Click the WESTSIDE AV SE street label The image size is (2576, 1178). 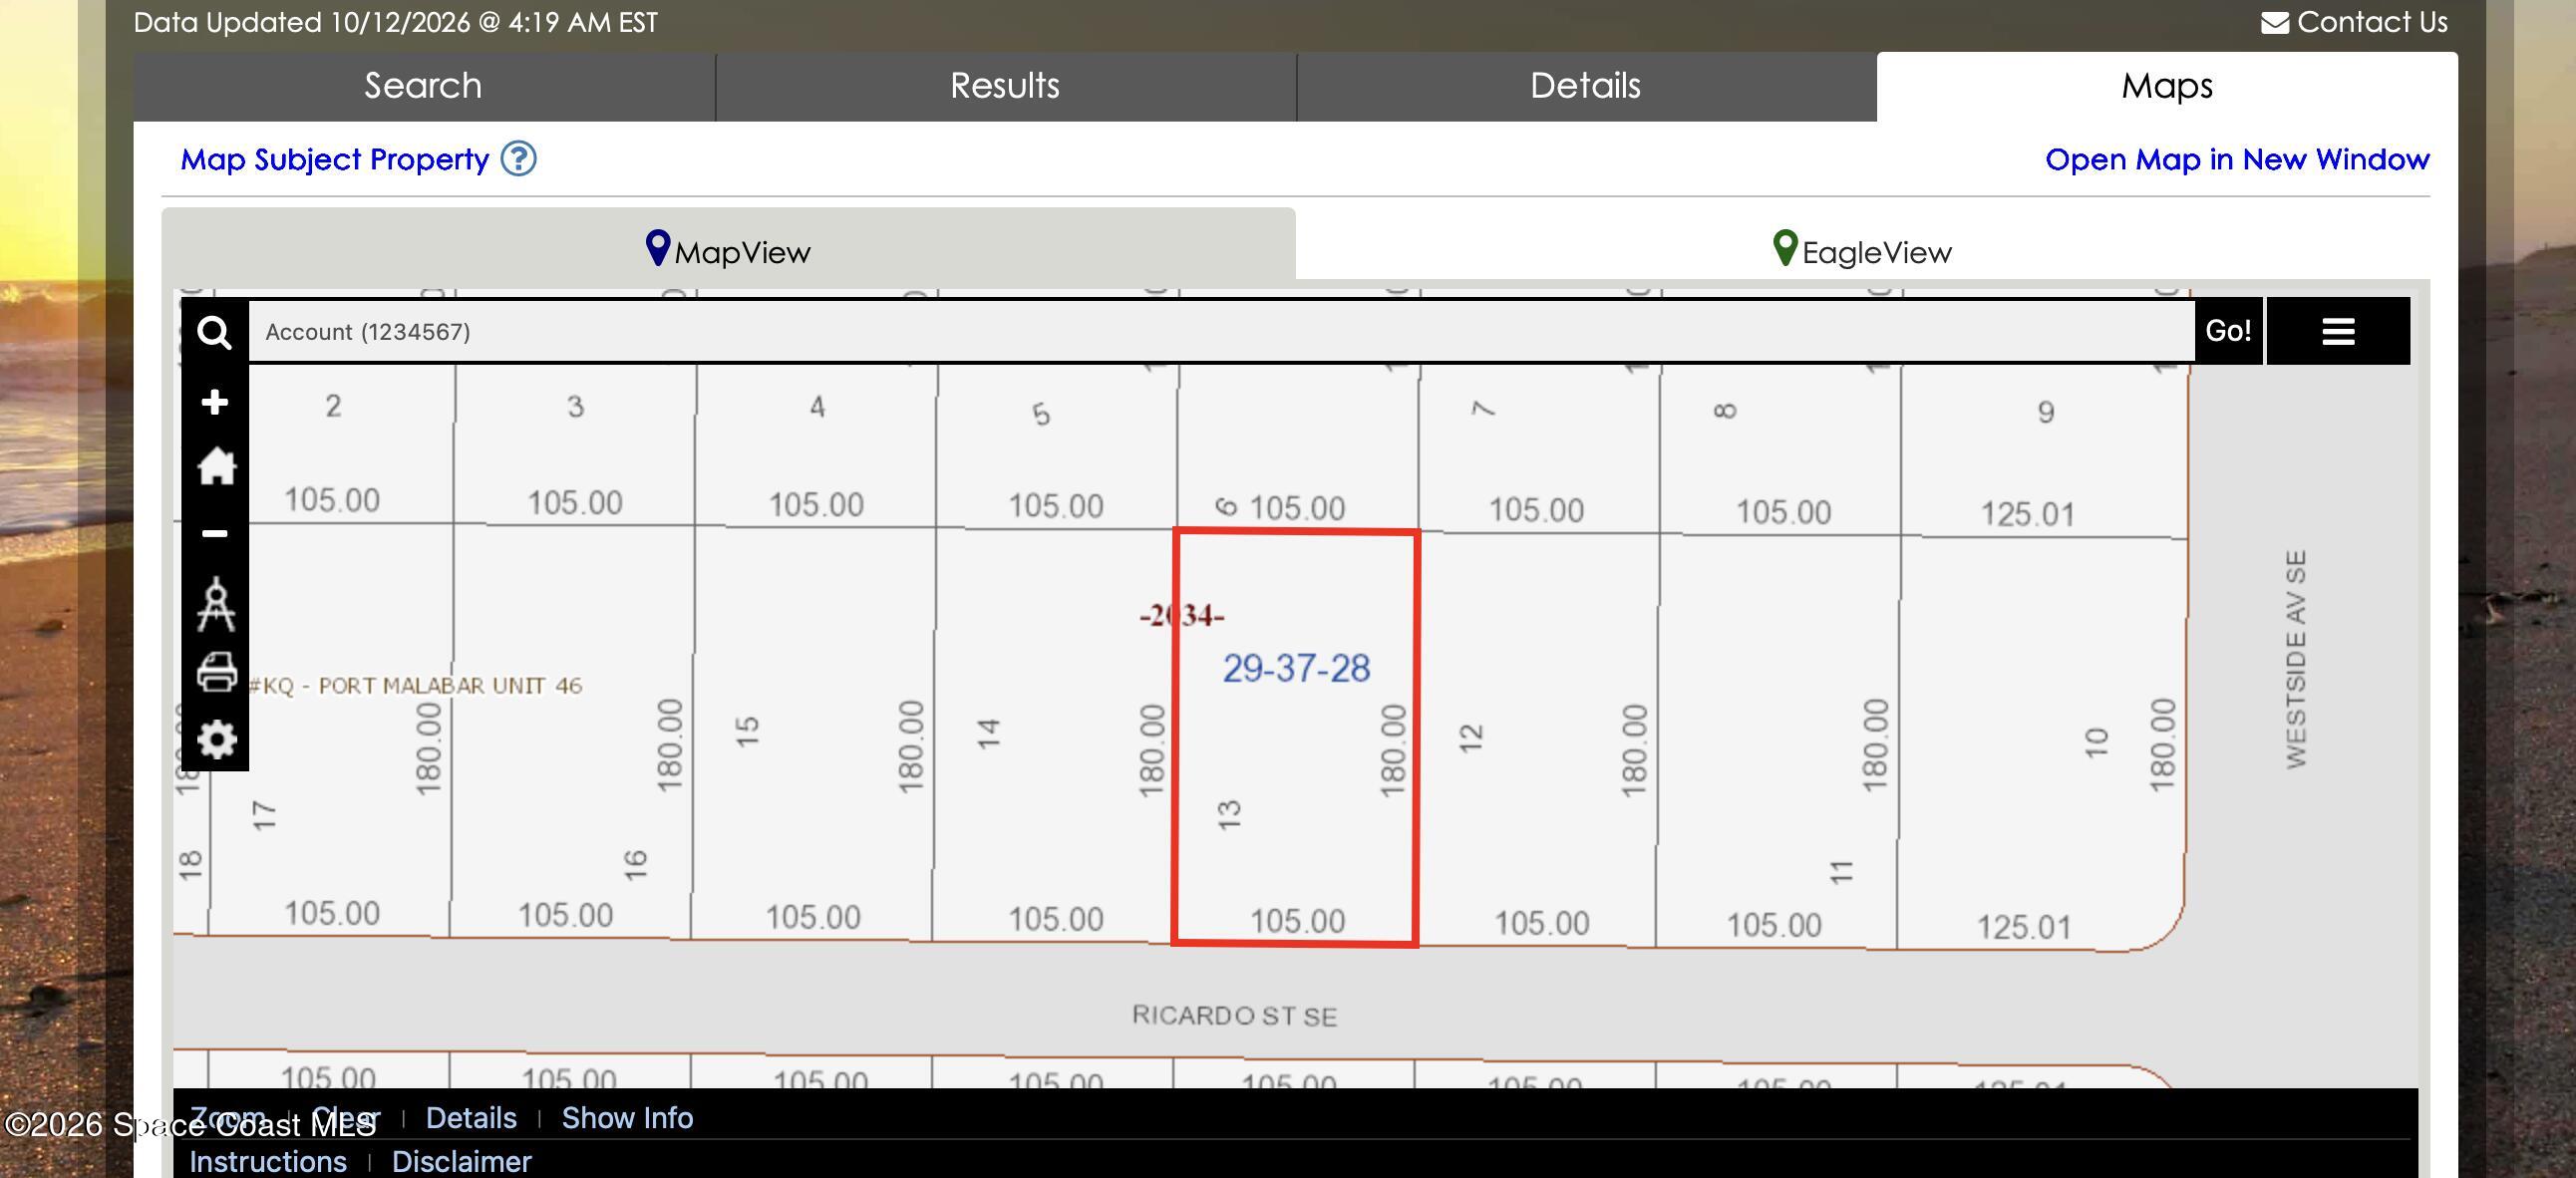click(2296, 659)
